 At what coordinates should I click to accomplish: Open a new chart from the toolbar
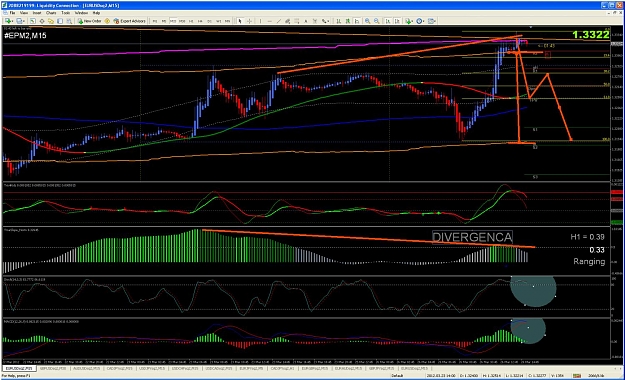tap(8, 21)
